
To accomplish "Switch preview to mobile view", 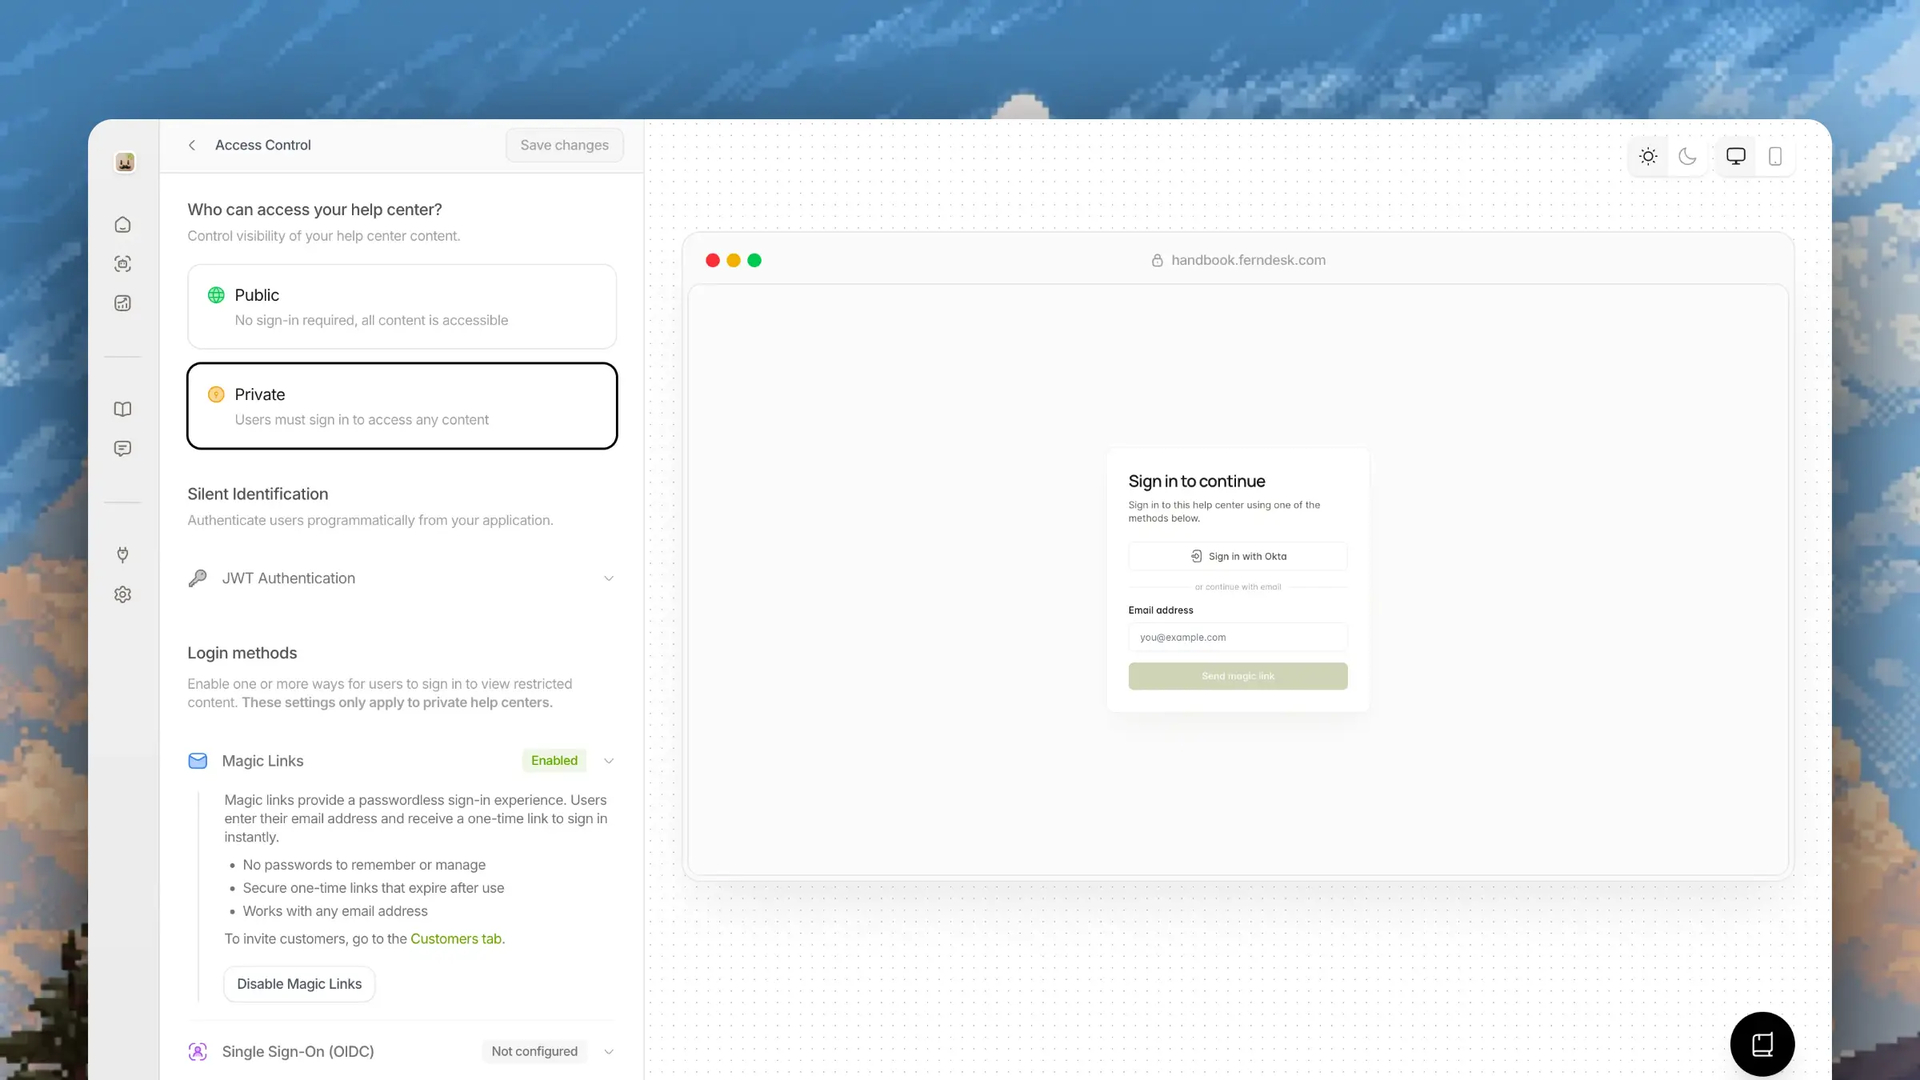I will [x=1775, y=156].
